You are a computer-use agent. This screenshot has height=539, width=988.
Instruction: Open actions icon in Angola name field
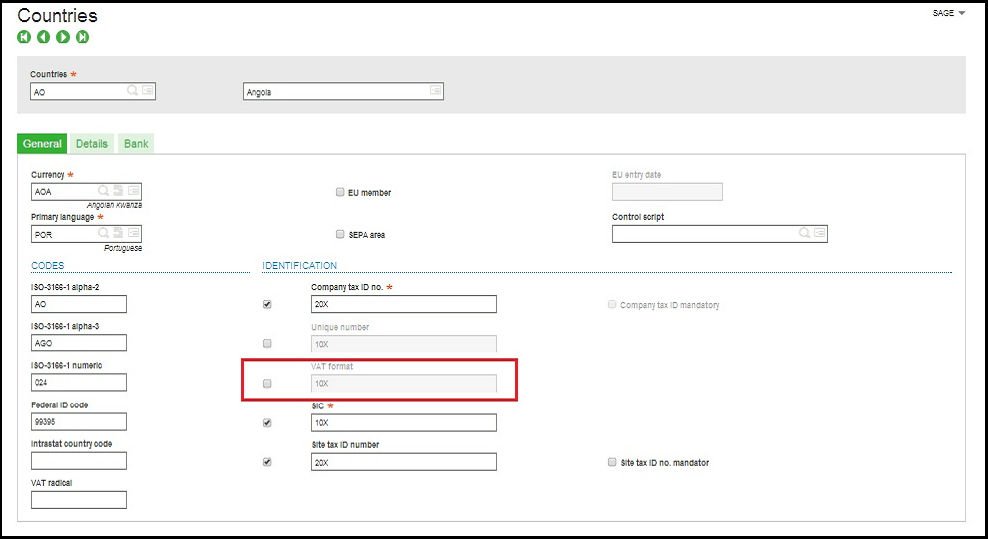point(435,91)
